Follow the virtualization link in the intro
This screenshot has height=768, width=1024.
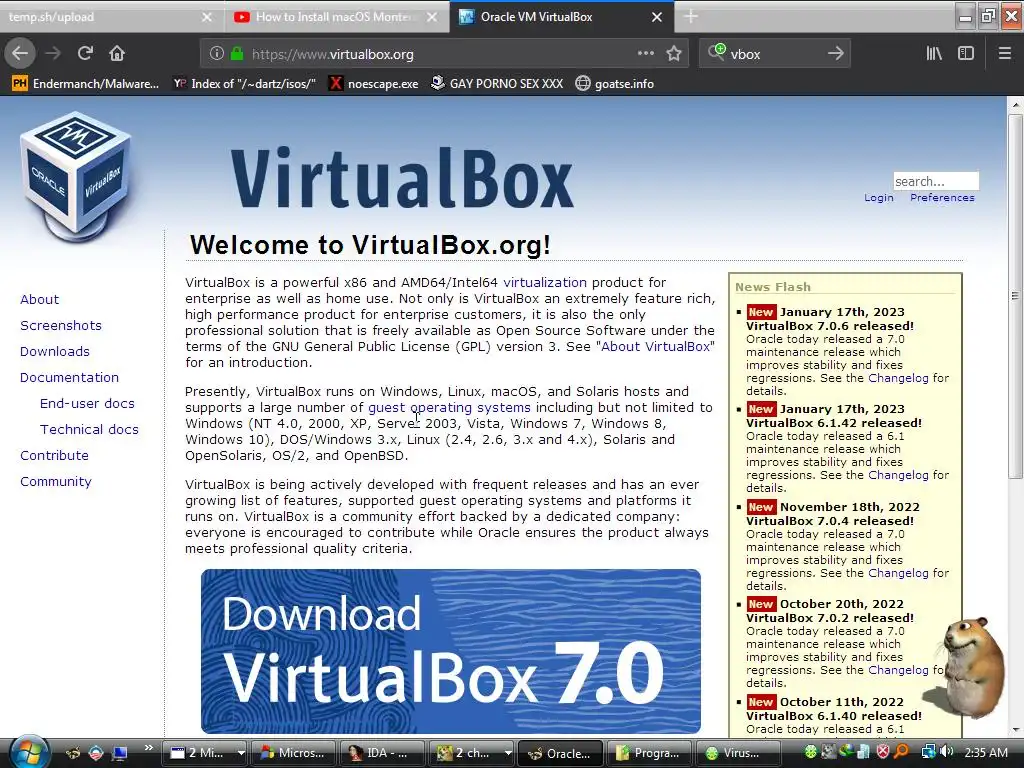545,282
